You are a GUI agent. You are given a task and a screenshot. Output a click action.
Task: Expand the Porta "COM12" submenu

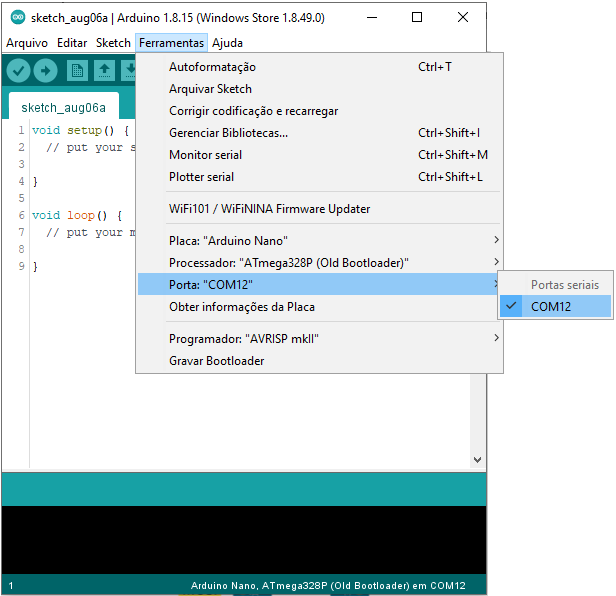[319, 284]
